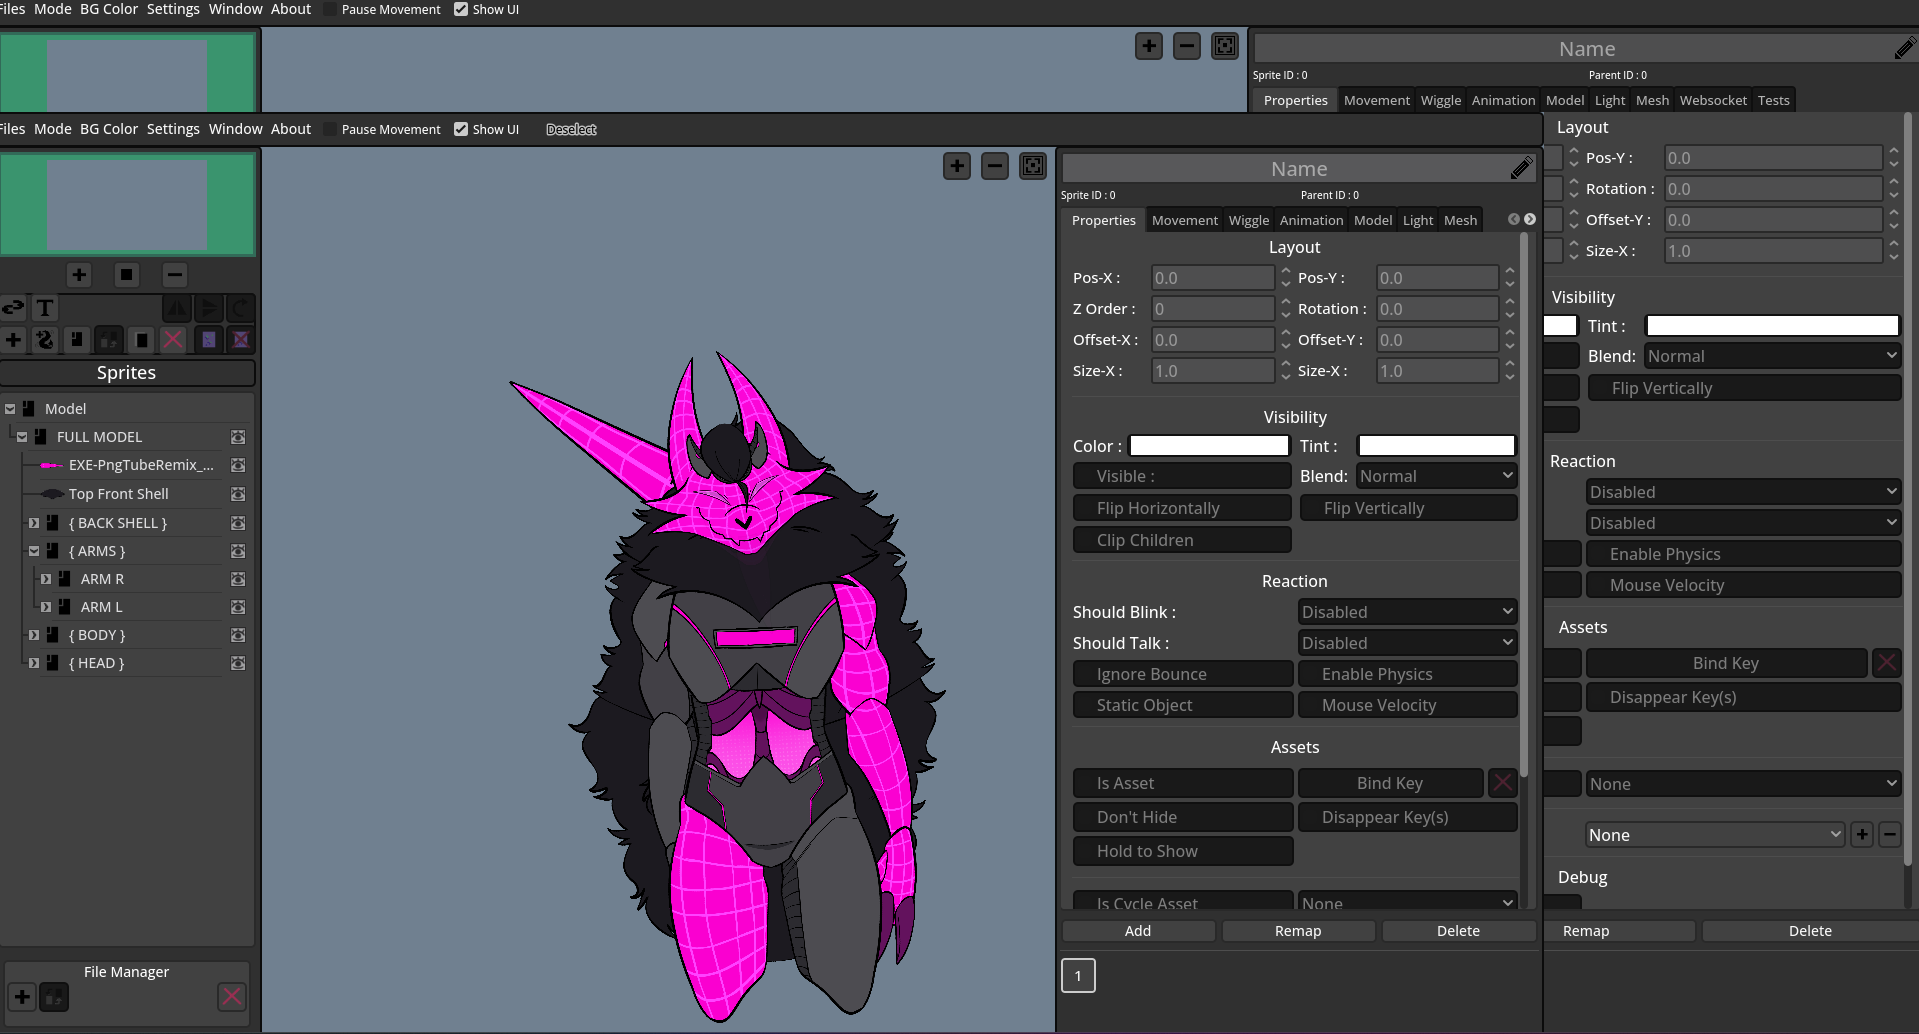Click Bind Key button in front window
This screenshot has width=1919, height=1034.
(x=1390, y=783)
